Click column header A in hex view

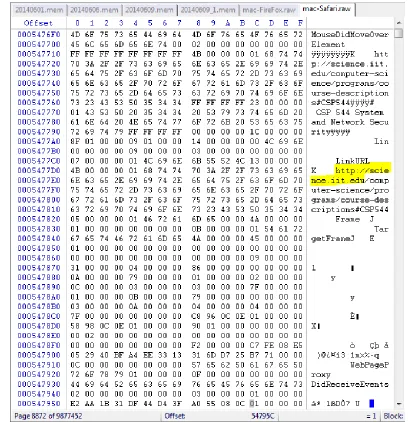point(228,23)
